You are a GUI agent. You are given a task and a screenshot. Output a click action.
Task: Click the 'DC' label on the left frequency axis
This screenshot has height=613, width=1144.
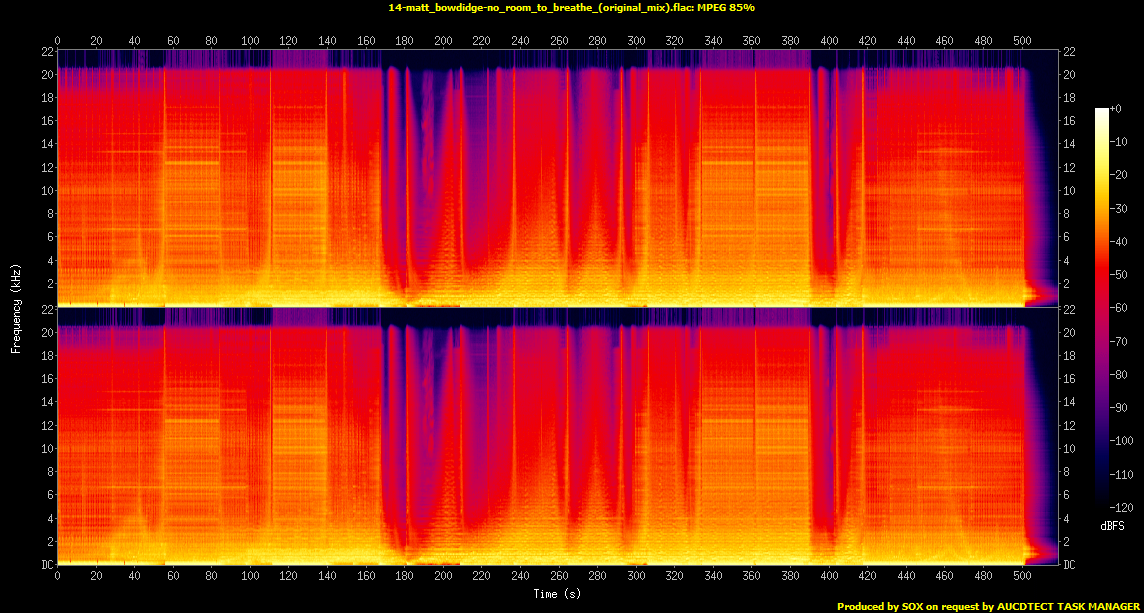click(x=47, y=564)
